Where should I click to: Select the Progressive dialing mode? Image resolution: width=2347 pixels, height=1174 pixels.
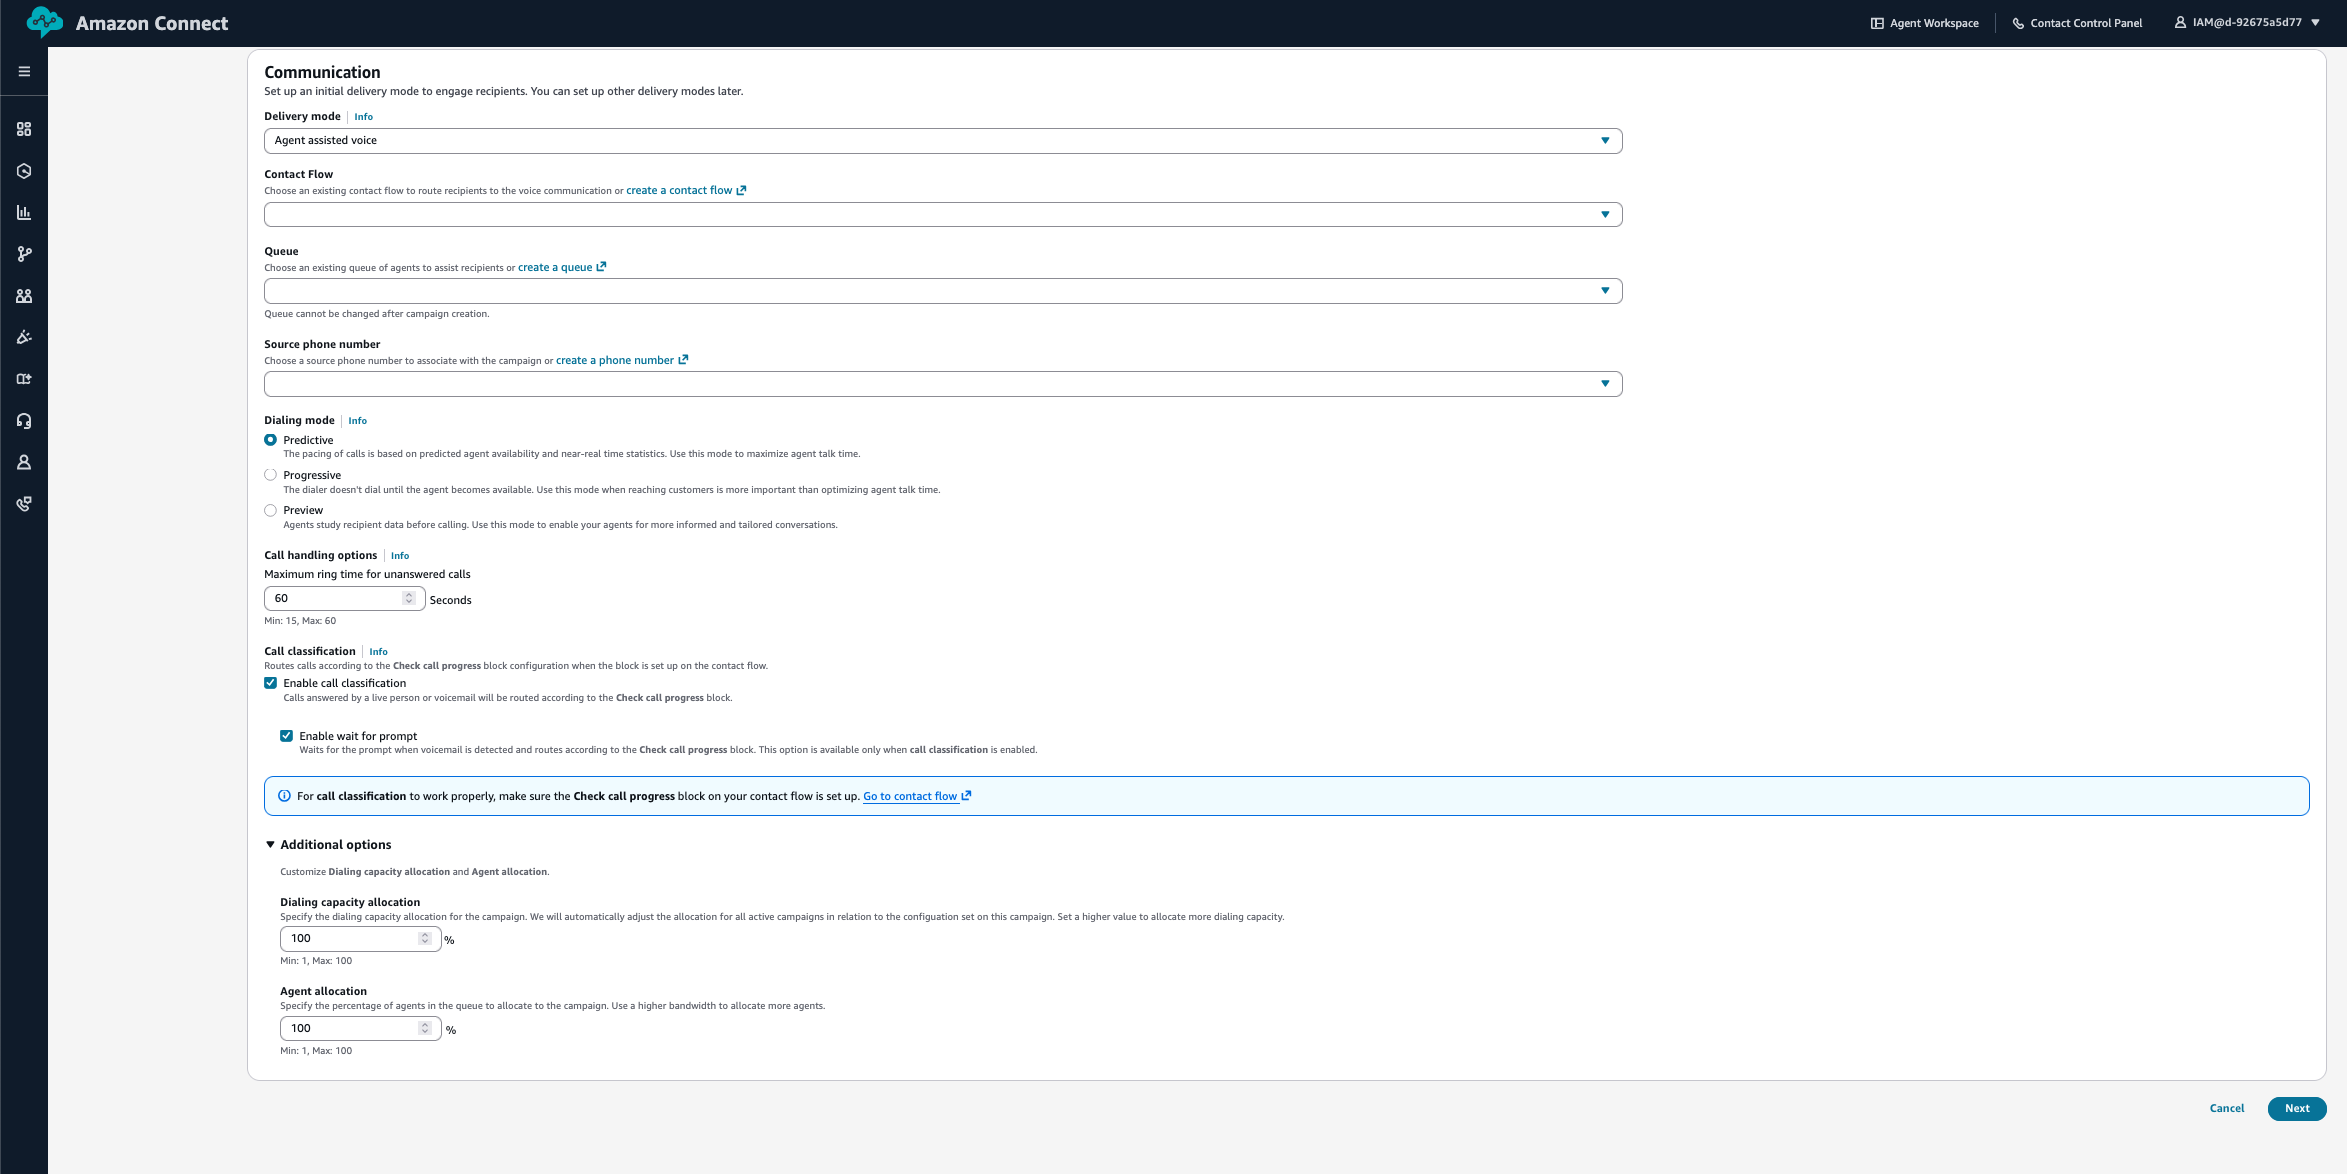click(x=270, y=474)
